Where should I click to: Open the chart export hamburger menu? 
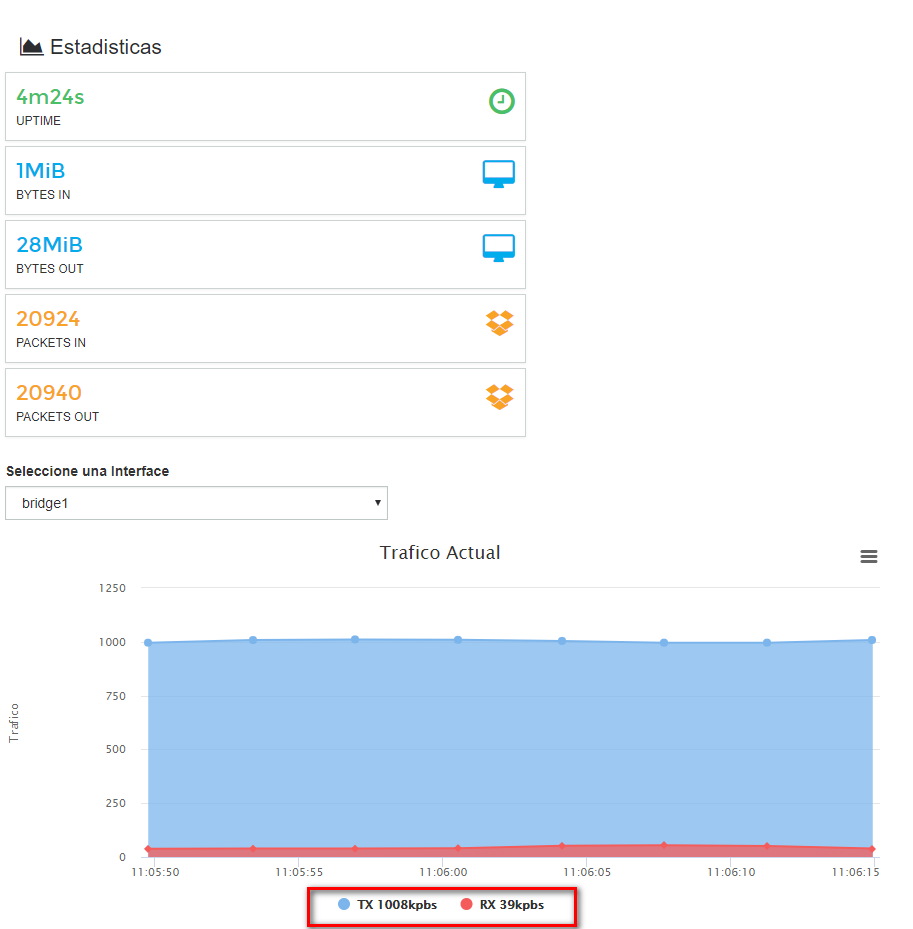868,557
